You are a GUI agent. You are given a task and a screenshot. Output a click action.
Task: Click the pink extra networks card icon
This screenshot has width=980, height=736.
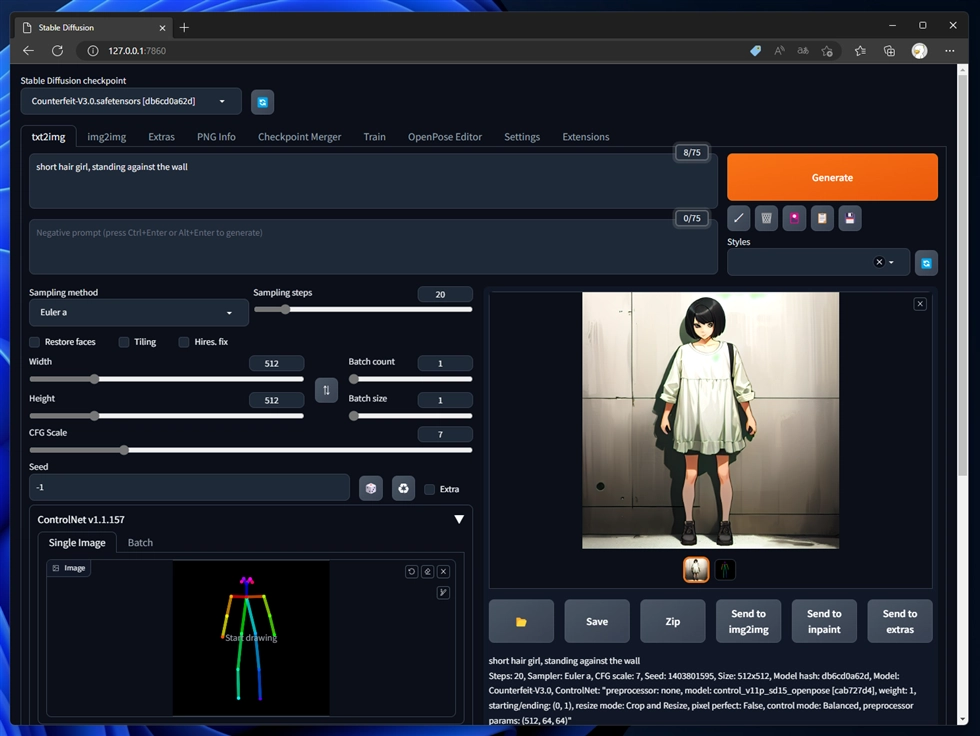pos(795,218)
